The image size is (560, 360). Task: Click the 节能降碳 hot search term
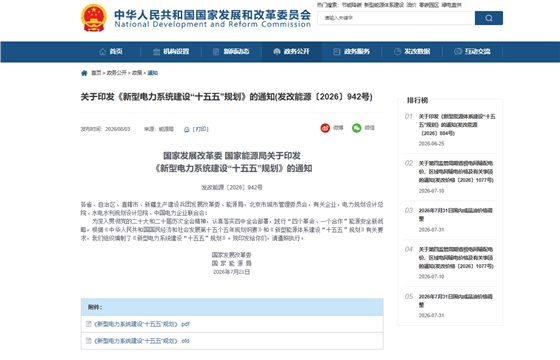click(351, 5)
